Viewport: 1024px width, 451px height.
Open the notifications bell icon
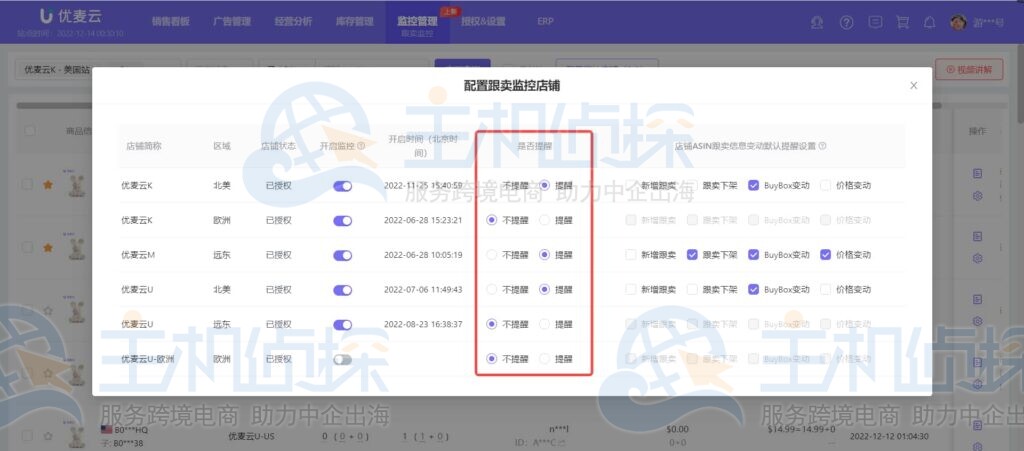(929, 22)
